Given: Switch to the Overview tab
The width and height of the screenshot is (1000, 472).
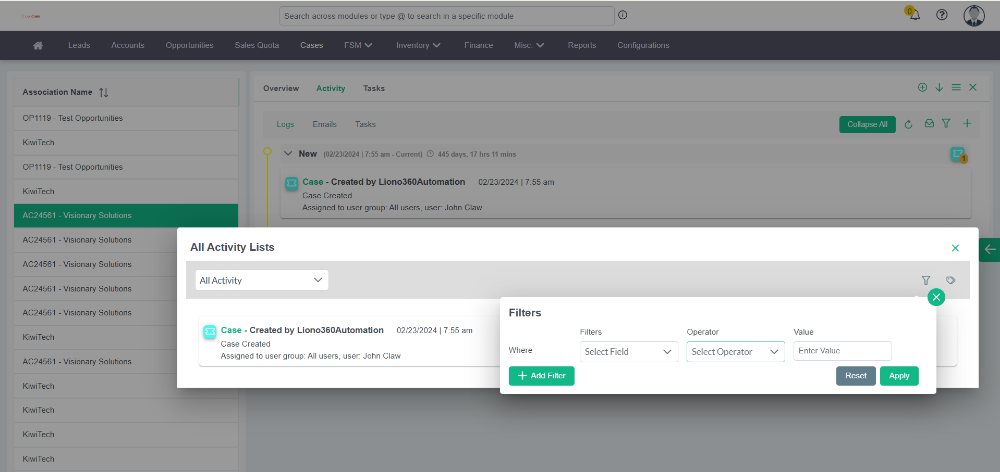Looking at the screenshot, I should click(x=280, y=88).
